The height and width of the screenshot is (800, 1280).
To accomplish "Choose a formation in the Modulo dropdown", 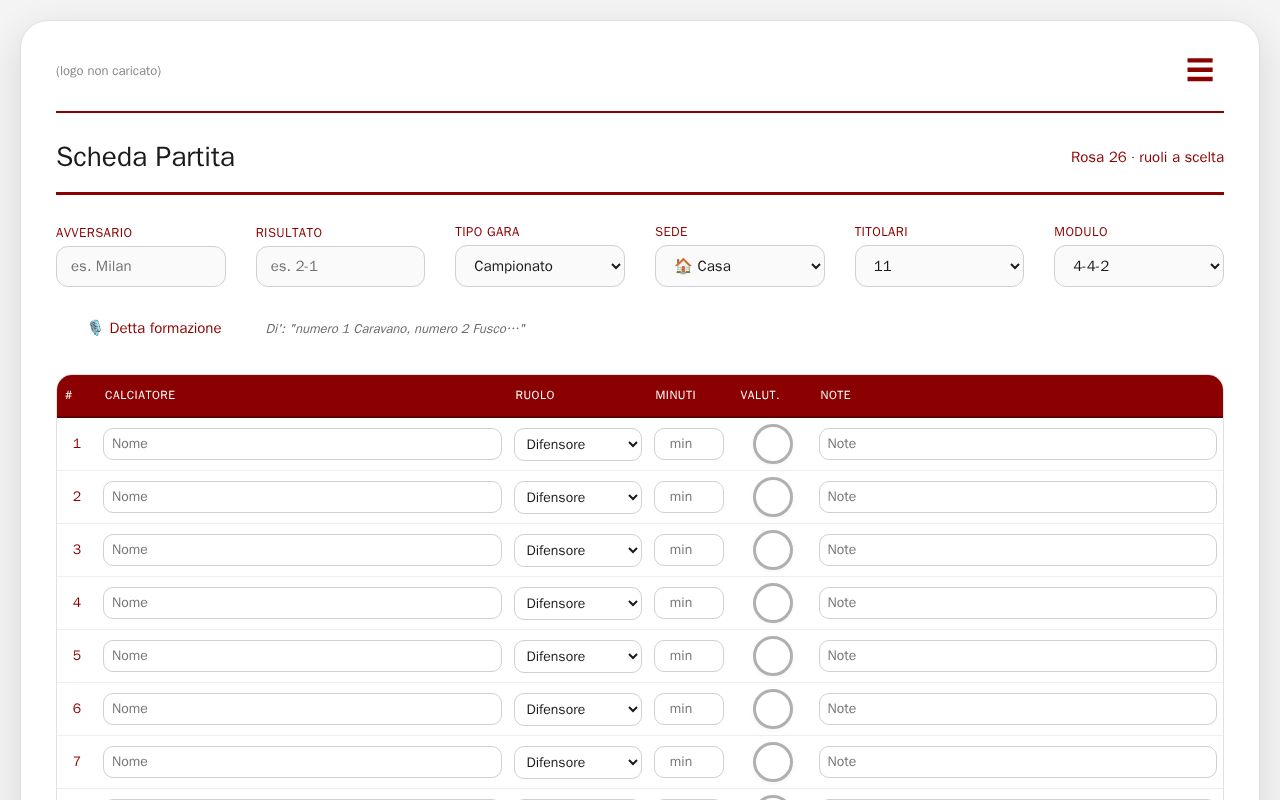I will coord(1139,266).
